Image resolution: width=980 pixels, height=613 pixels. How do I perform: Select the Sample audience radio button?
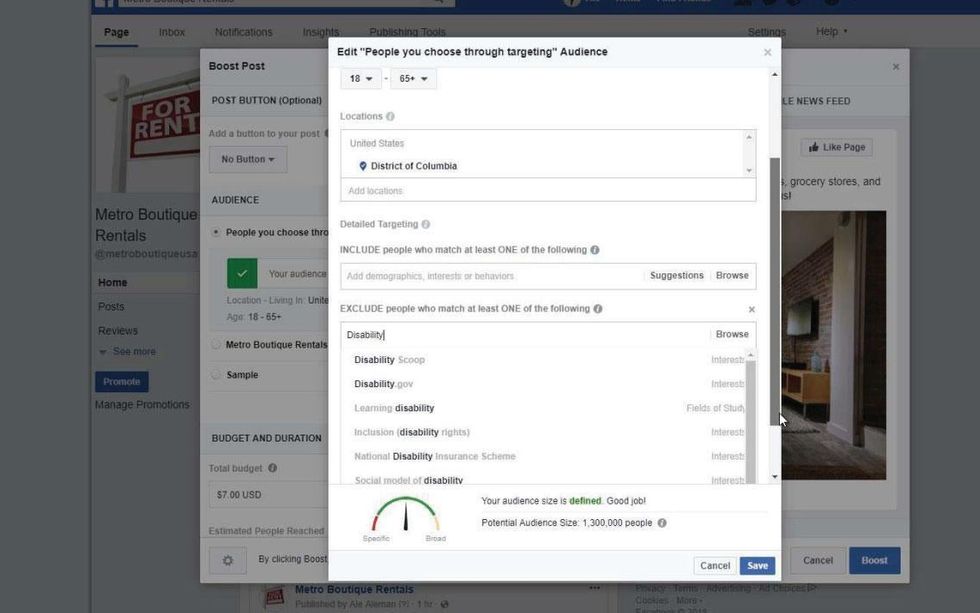click(x=216, y=375)
